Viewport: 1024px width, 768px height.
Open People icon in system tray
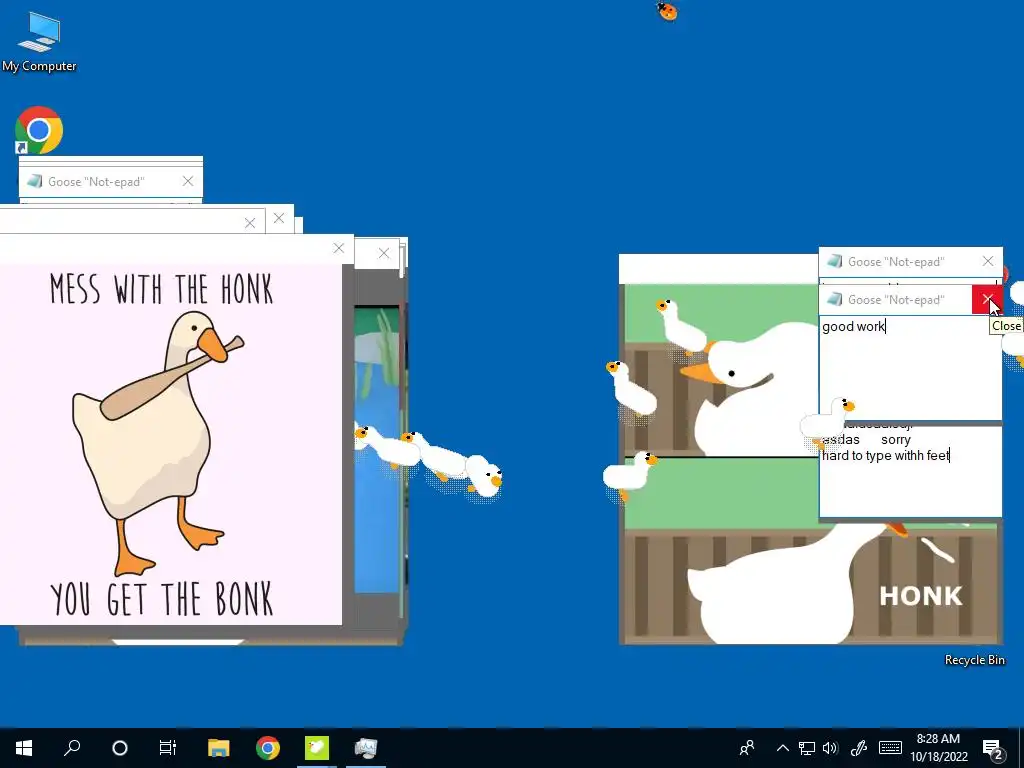tap(747, 748)
